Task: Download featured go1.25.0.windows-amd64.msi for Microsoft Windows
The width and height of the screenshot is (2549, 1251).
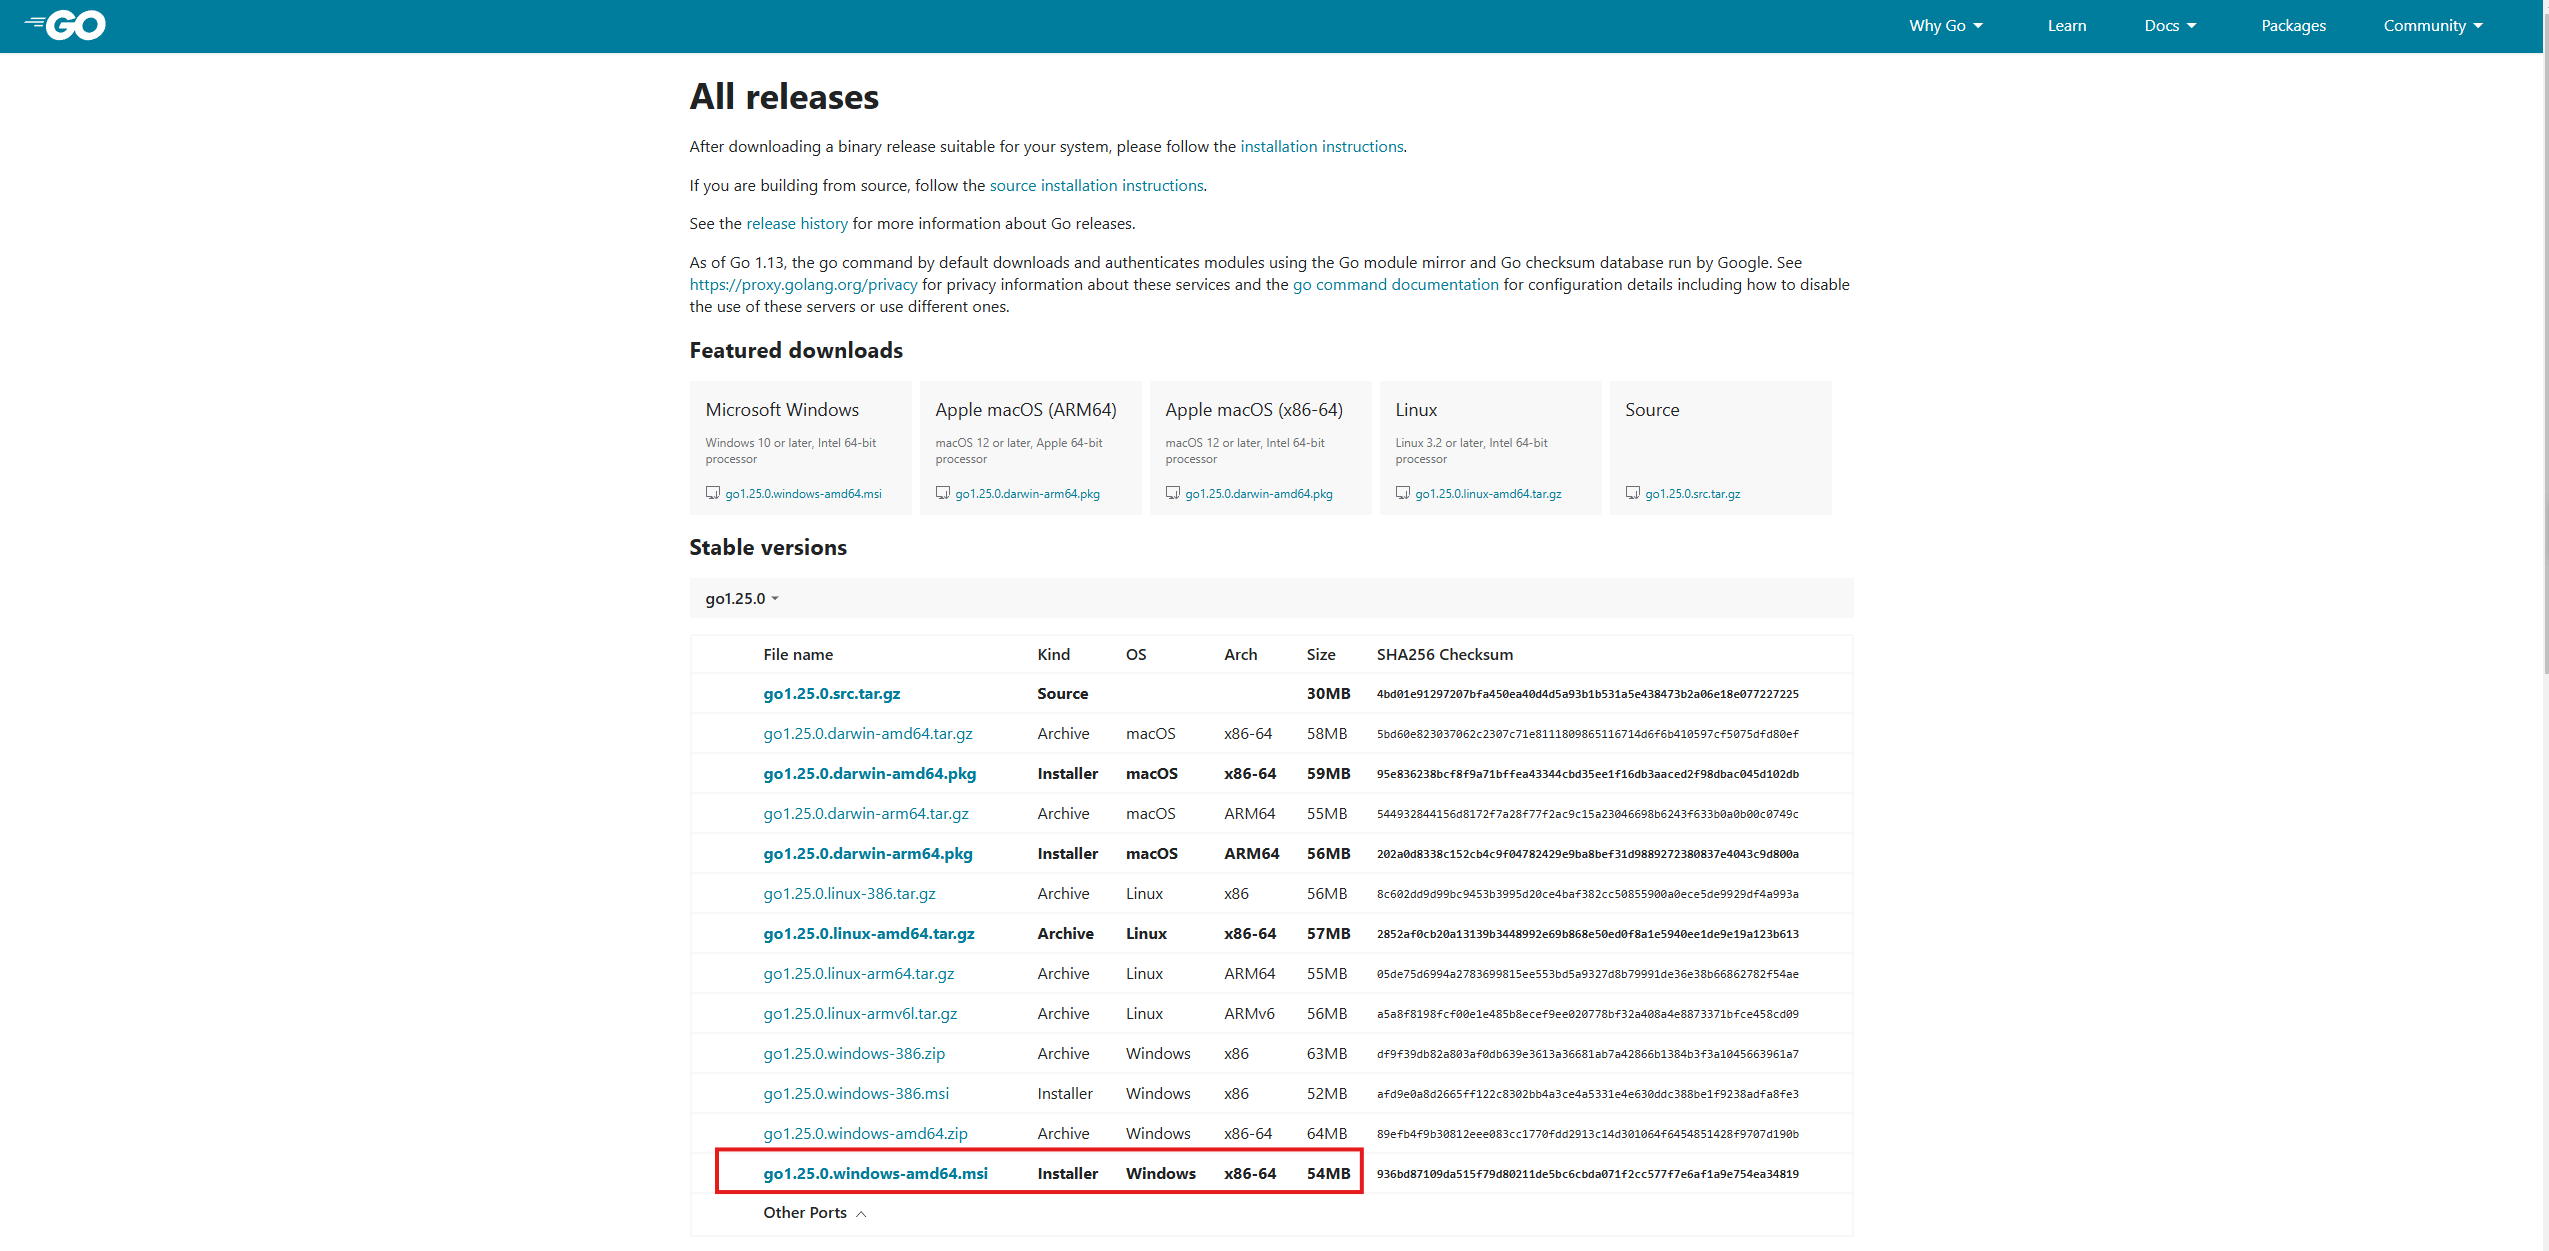Action: click(803, 494)
